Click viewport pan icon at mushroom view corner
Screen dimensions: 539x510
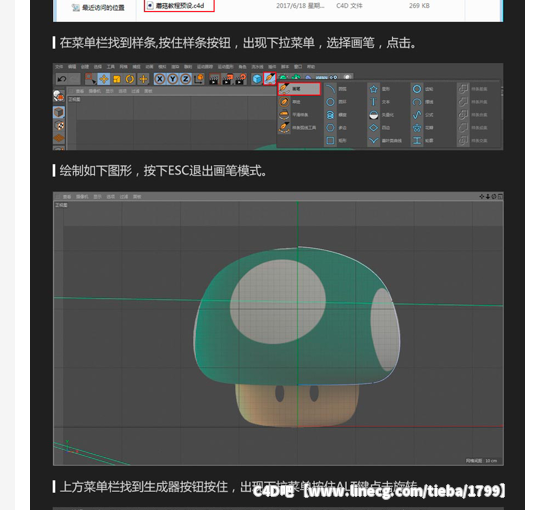tap(482, 196)
